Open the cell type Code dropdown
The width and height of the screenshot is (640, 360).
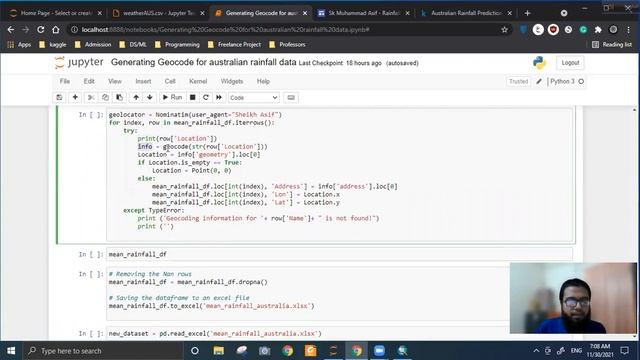click(x=253, y=98)
